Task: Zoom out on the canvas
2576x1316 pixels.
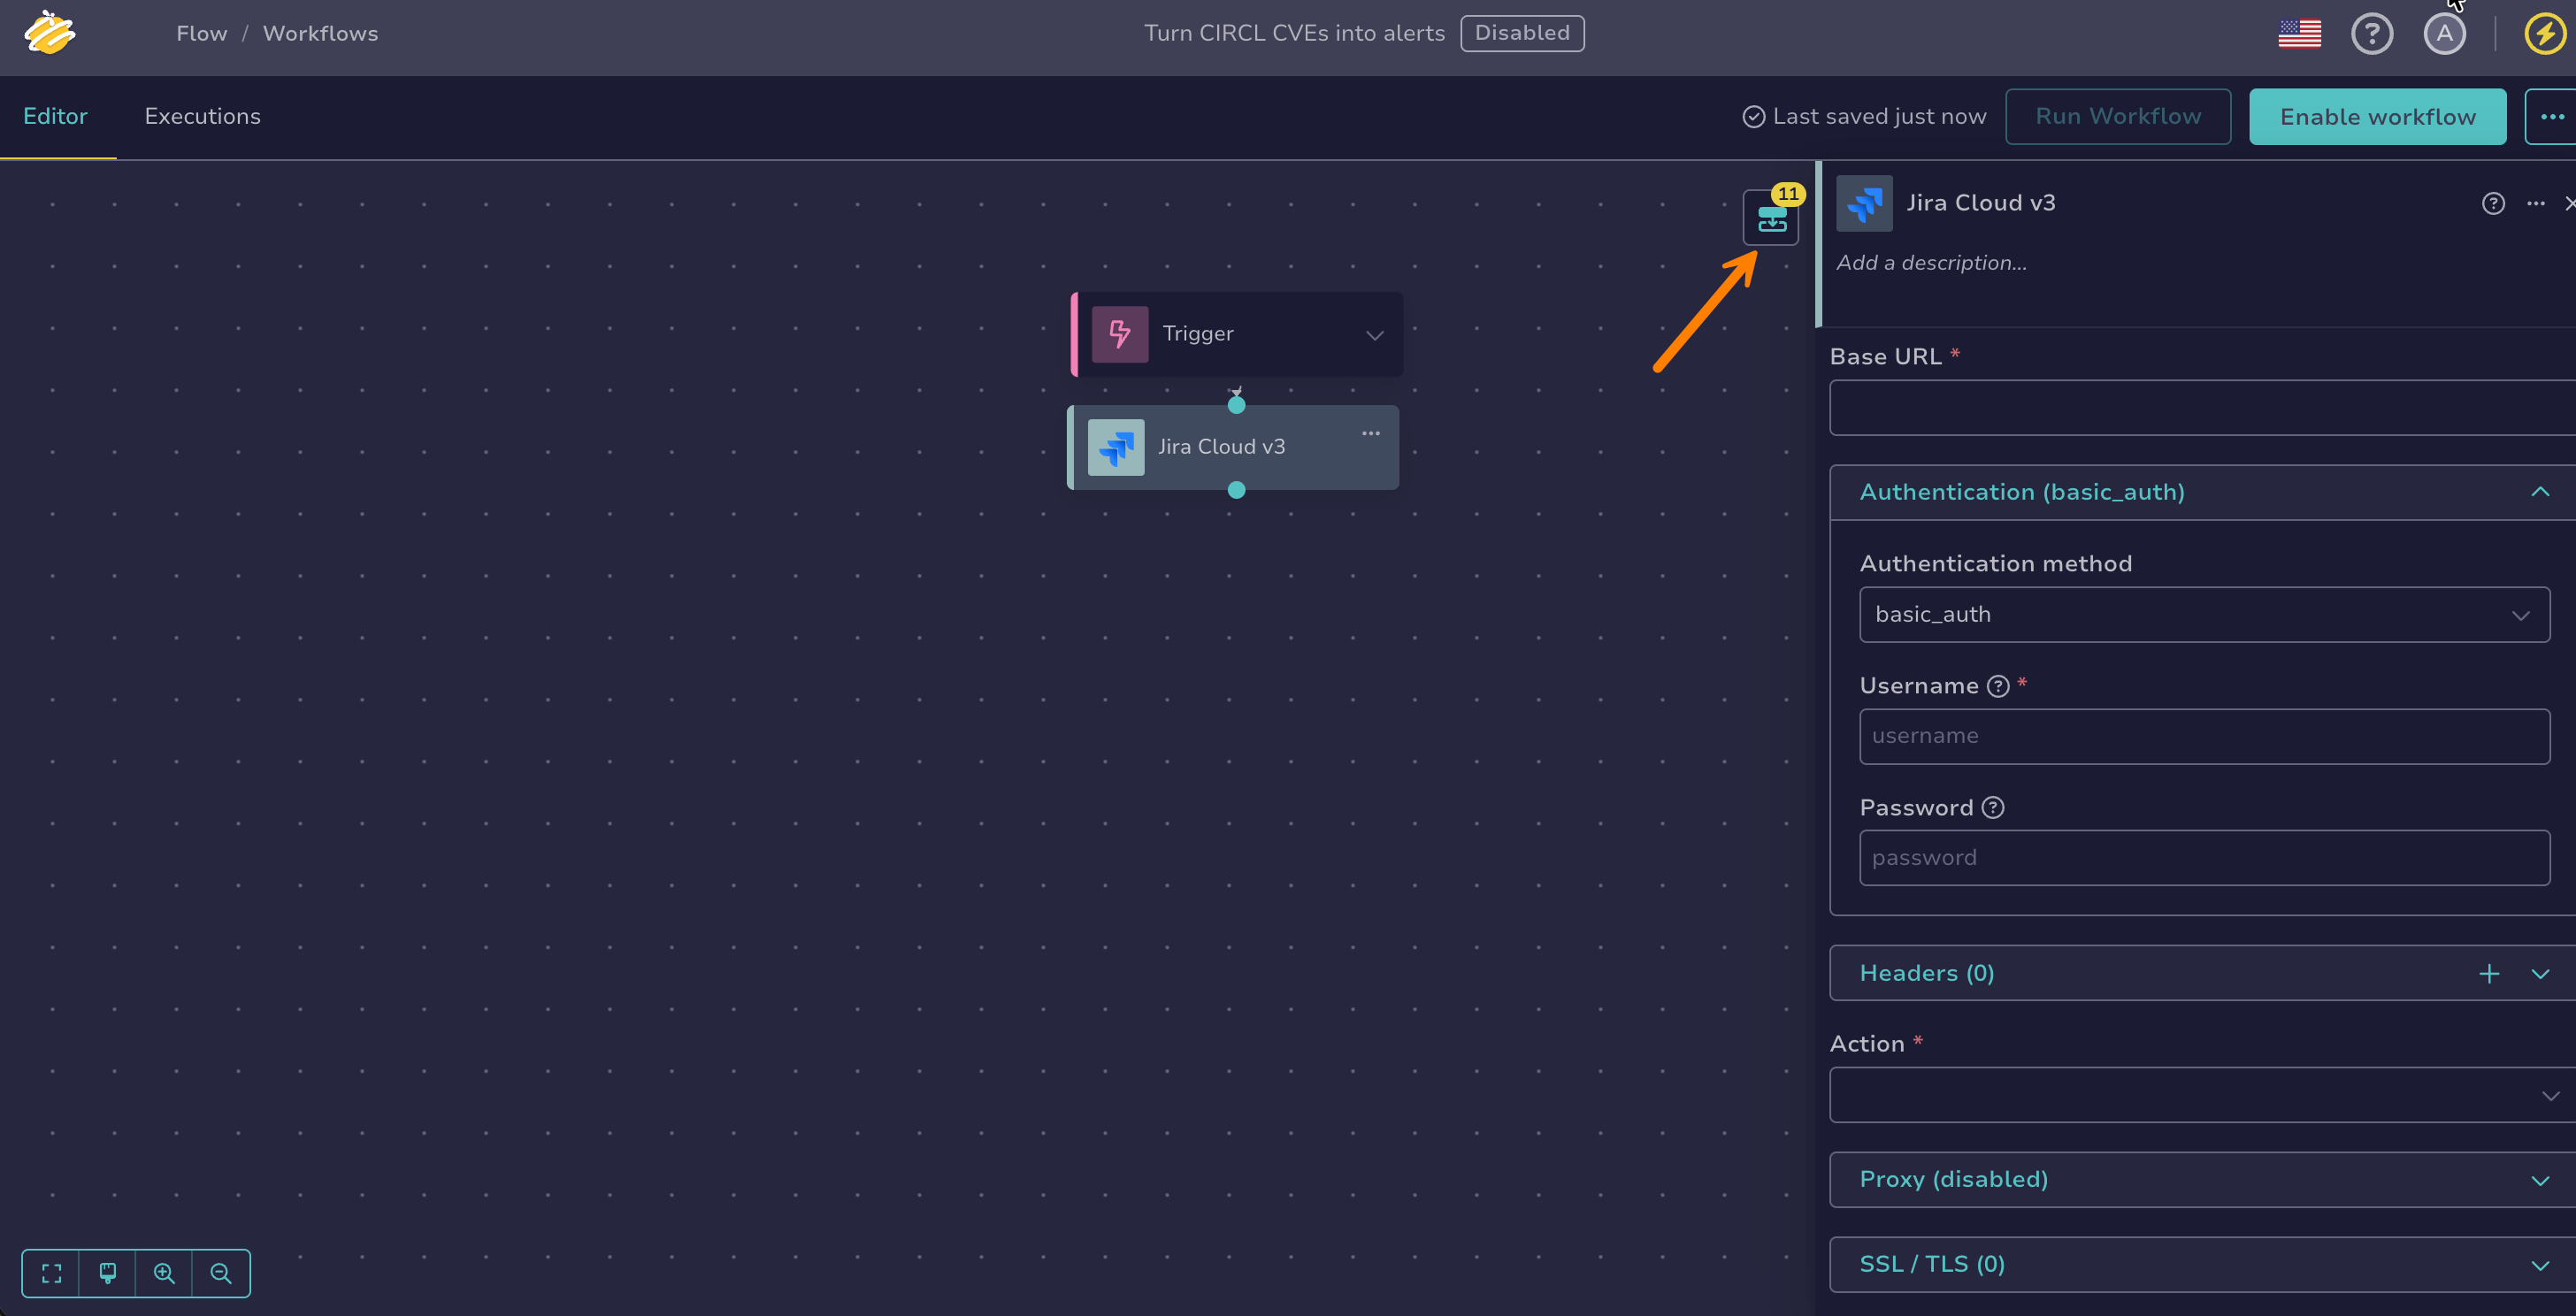Action: click(x=221, y=1273)
